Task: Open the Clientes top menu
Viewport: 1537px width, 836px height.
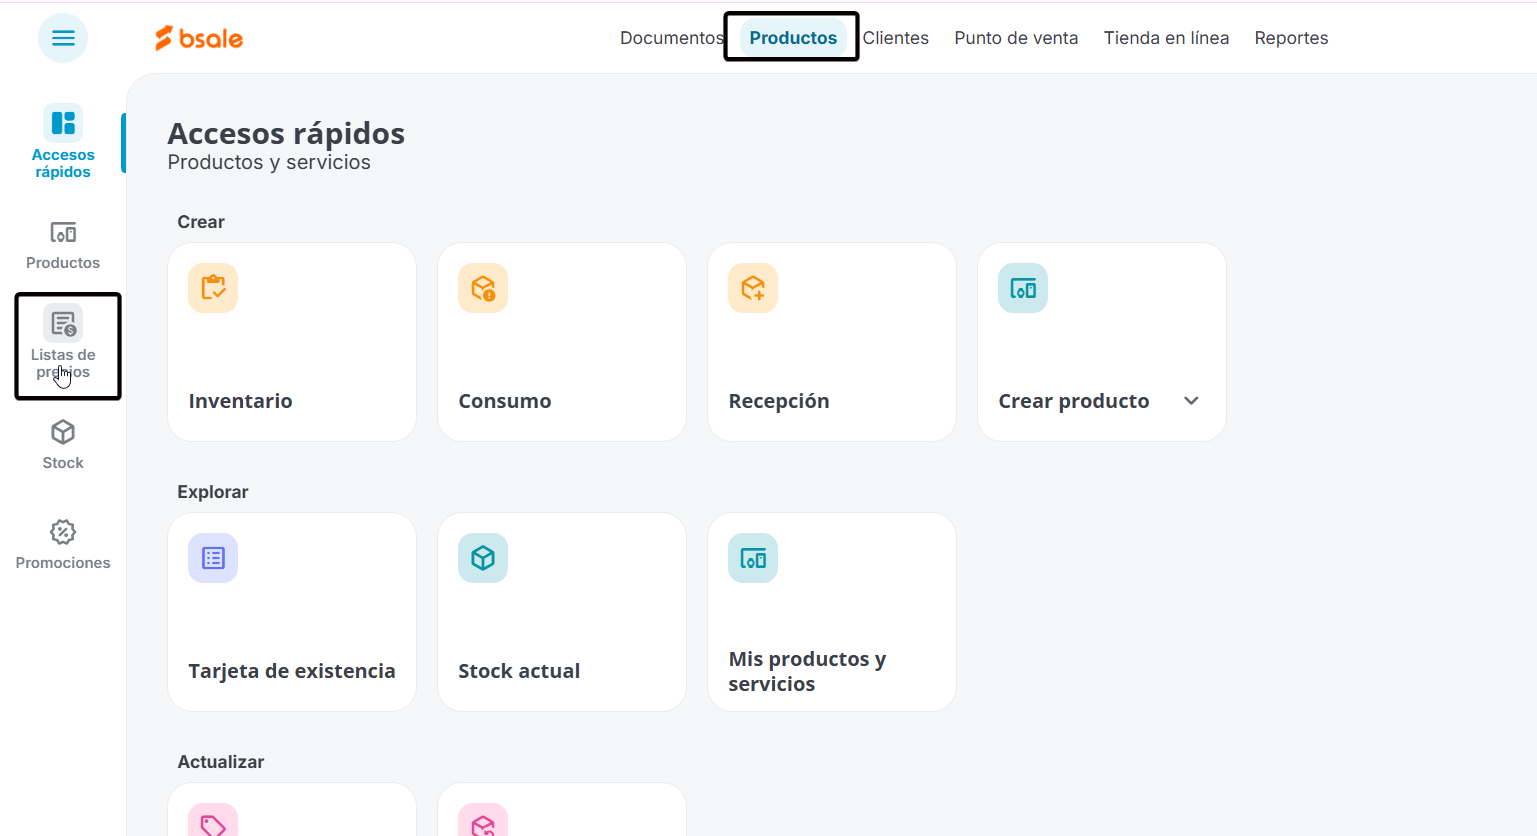Action: coord(896,38)
